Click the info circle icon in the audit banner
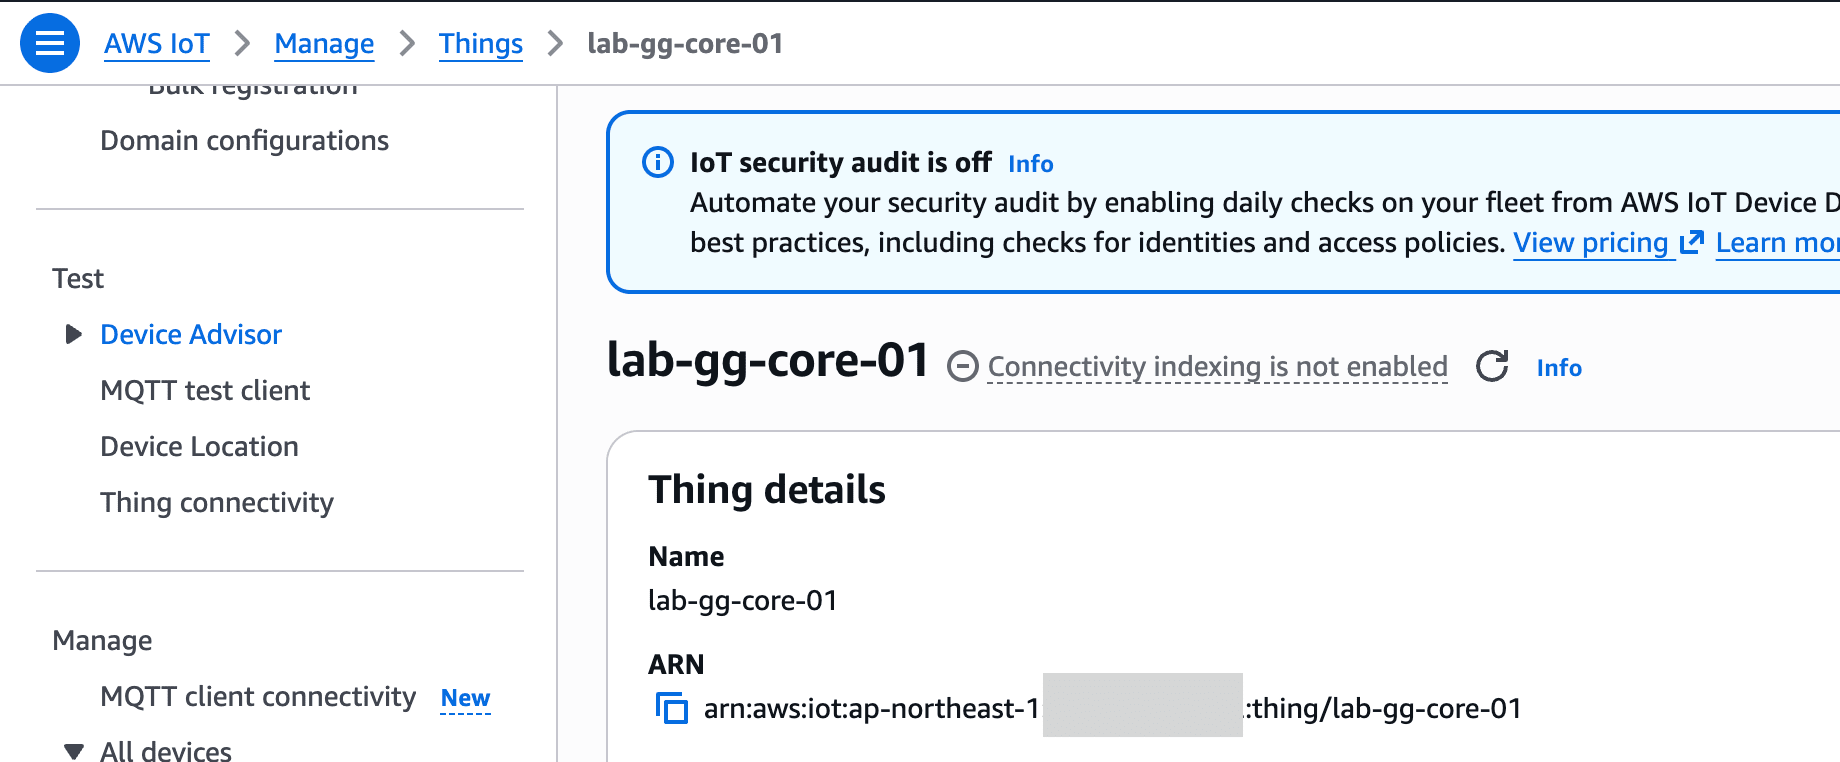Screen dimensions: 1840x762 point(658,162)
